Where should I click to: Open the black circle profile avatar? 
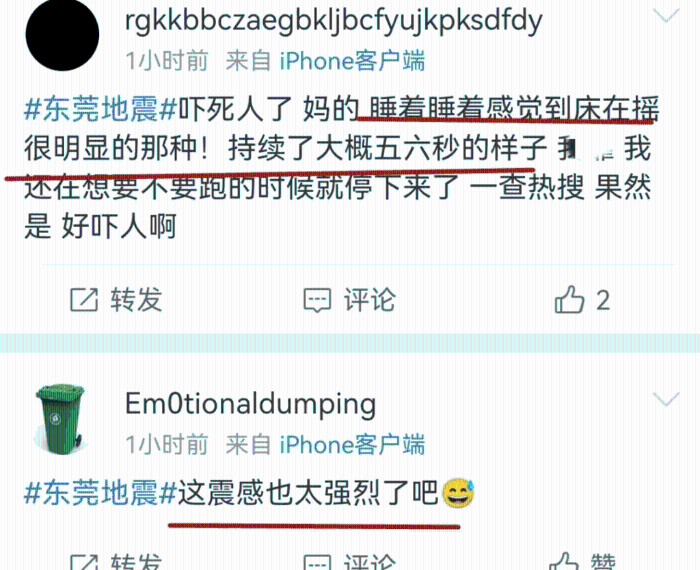pyautogui.click(x=62, y=35)
